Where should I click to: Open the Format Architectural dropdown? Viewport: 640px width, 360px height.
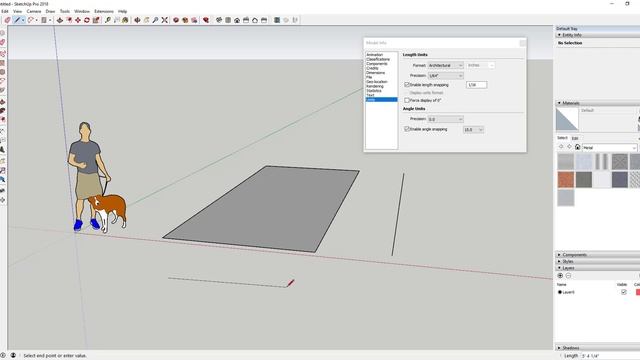point(445,65)
